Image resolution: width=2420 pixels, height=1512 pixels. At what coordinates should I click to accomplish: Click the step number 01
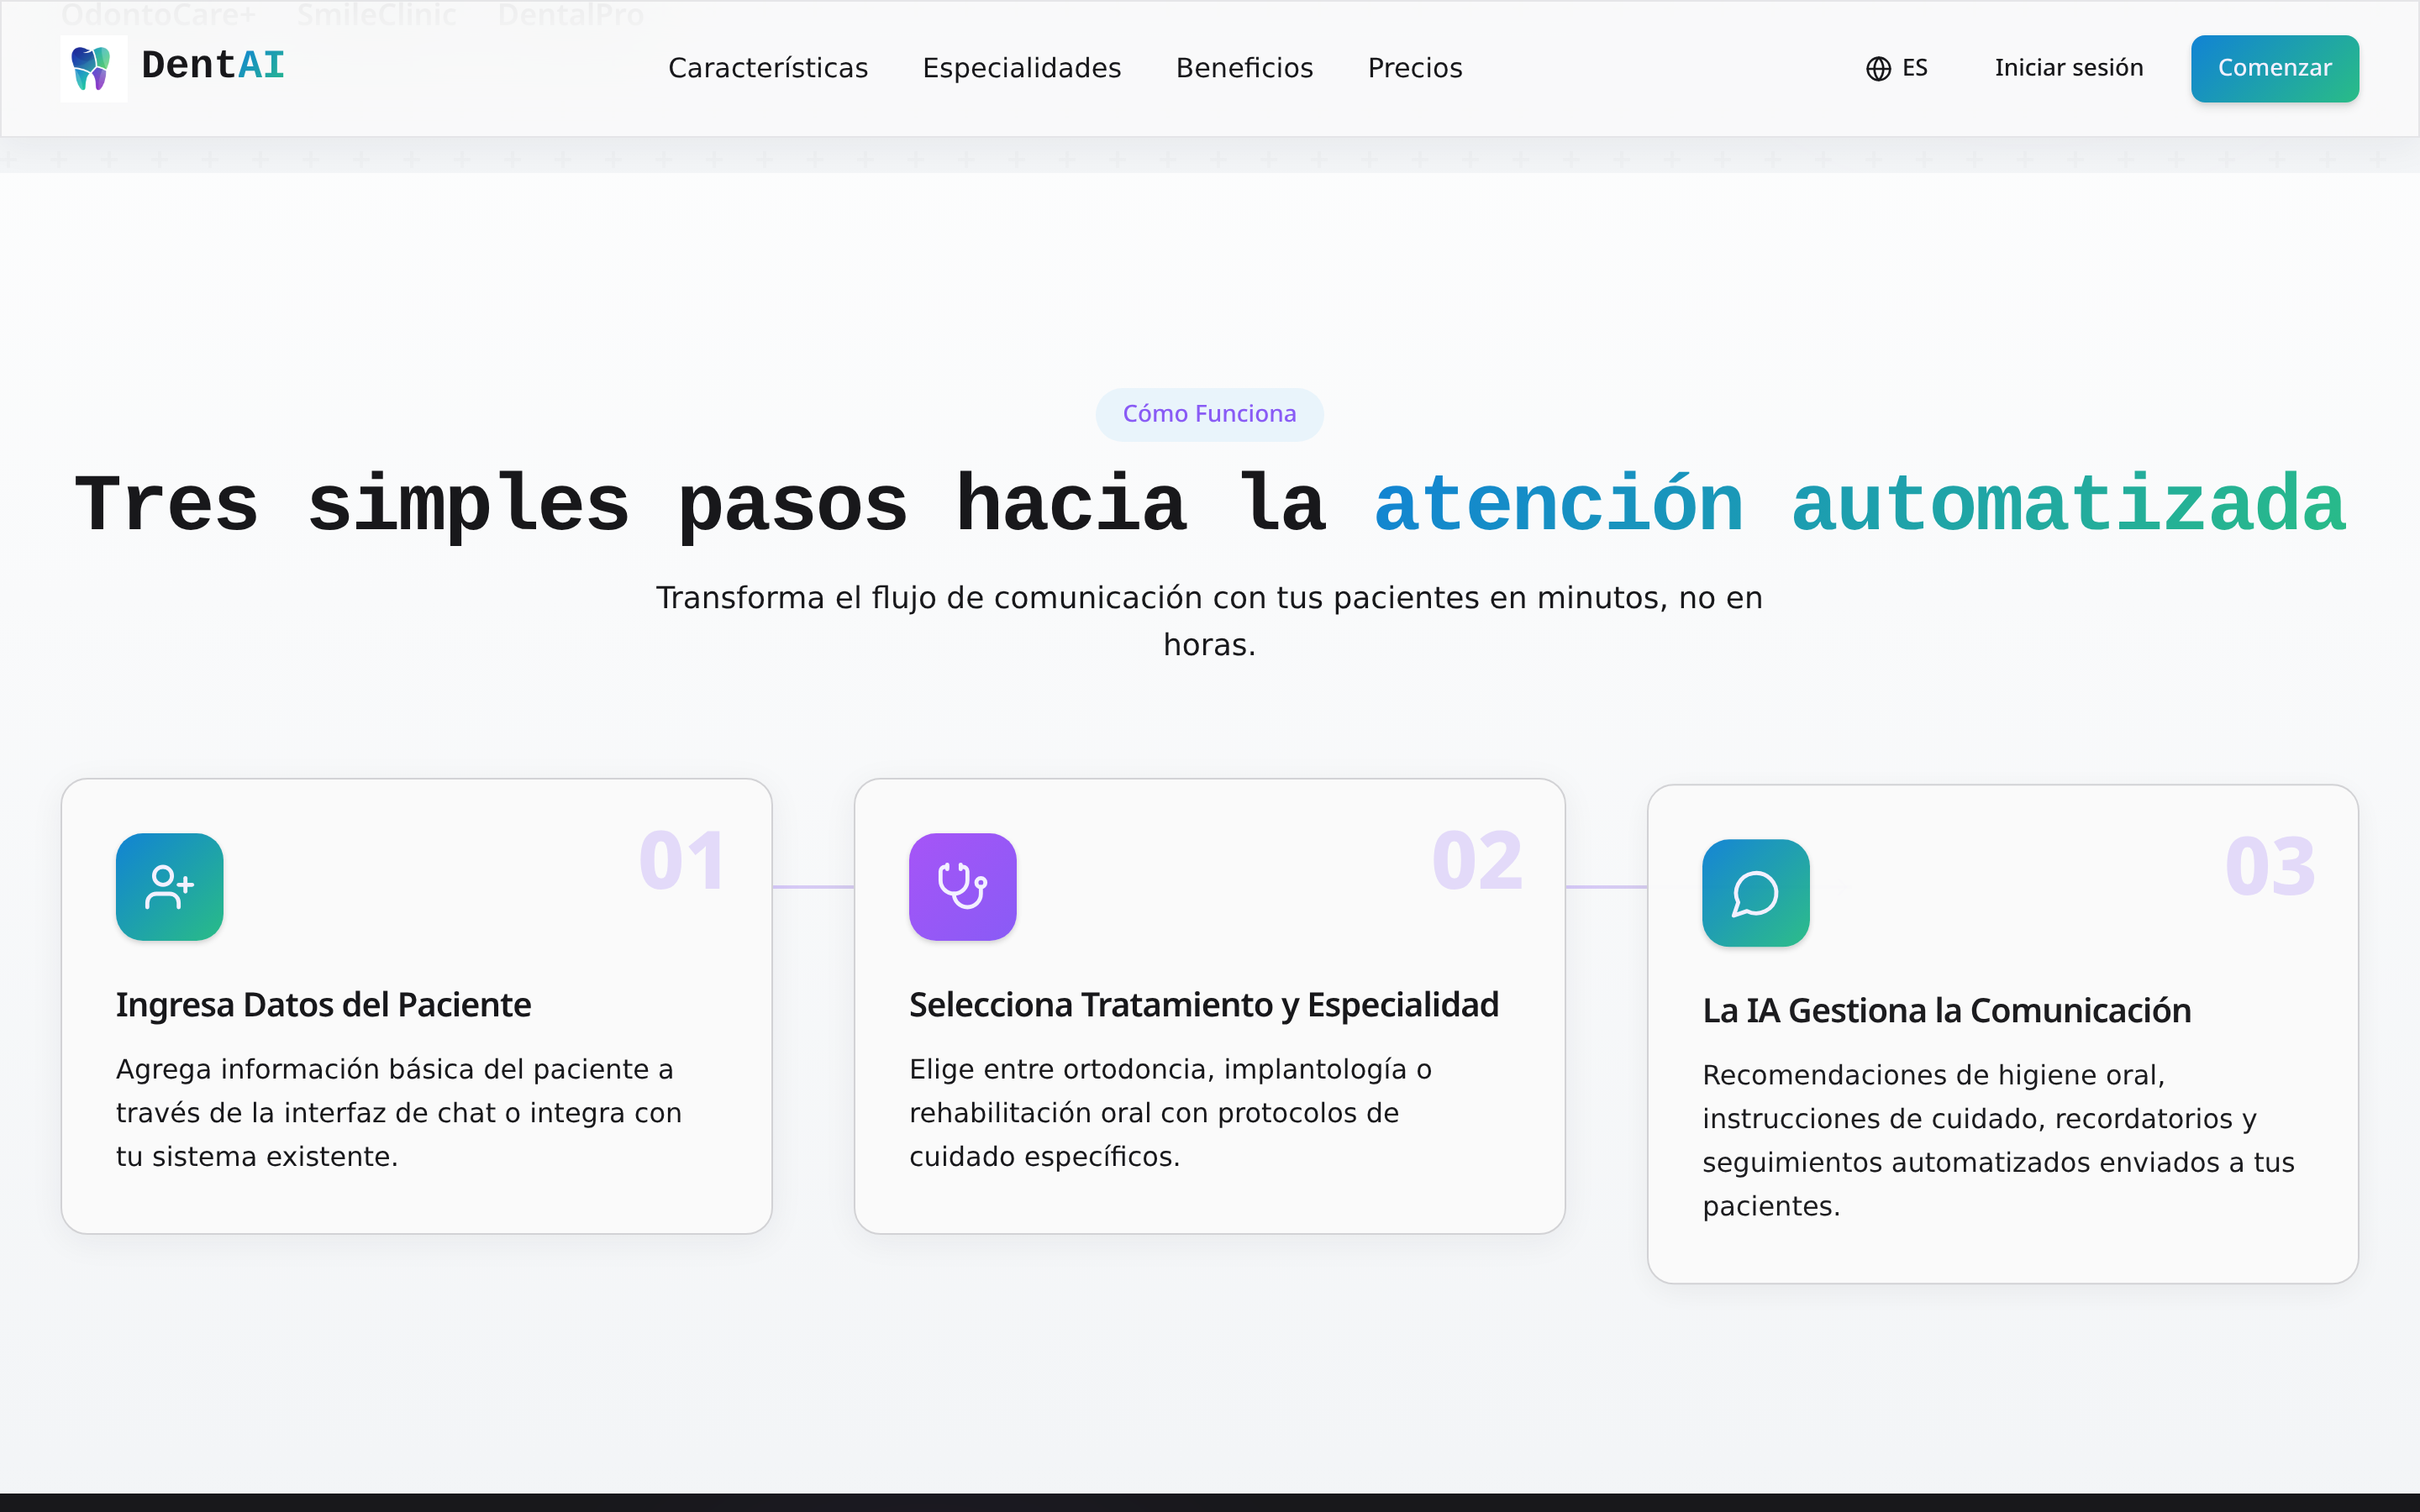coord(682,860)
